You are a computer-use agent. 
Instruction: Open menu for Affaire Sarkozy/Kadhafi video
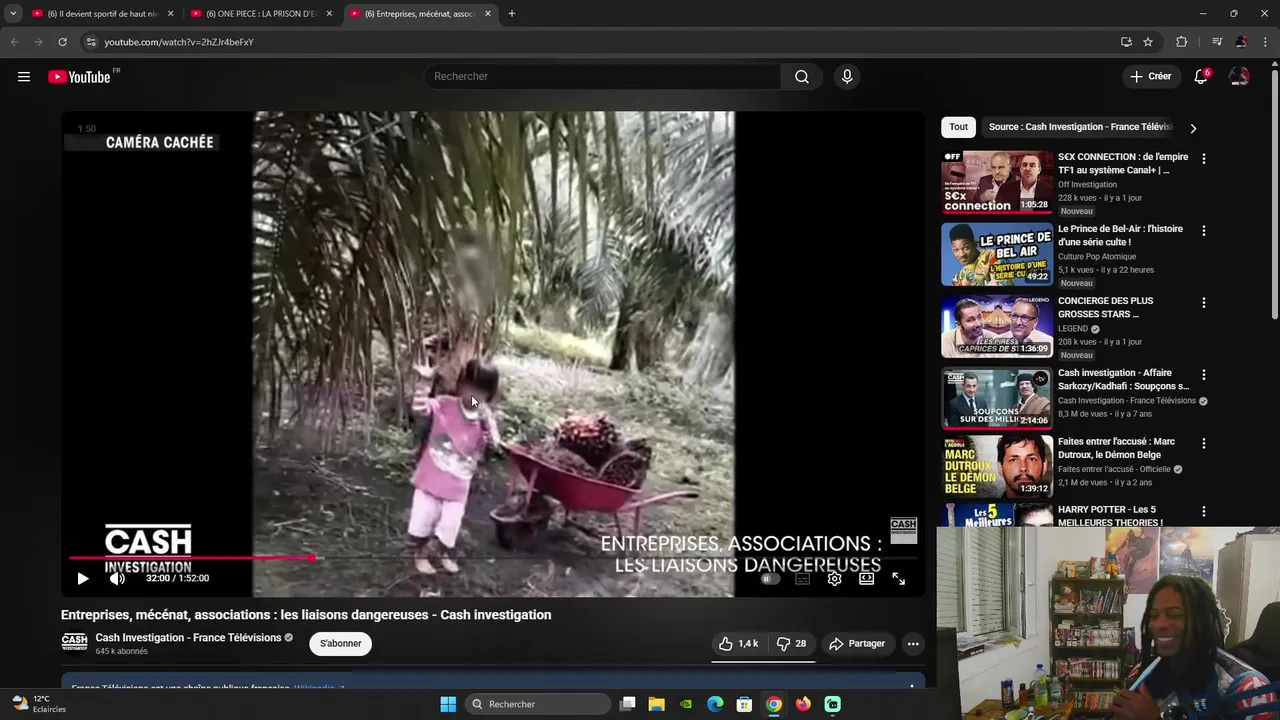[x=1203, y=375]
